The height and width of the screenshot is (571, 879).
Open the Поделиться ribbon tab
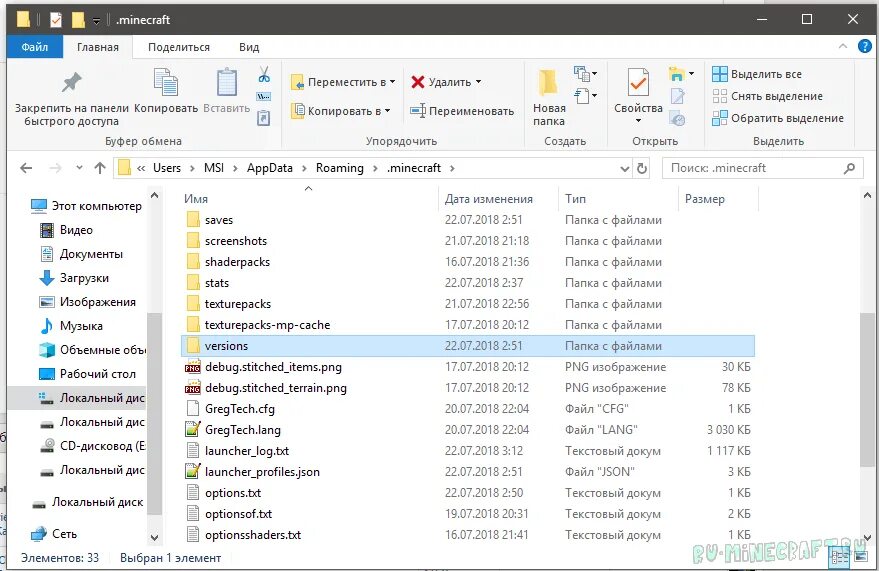click(x=179, y=47)
